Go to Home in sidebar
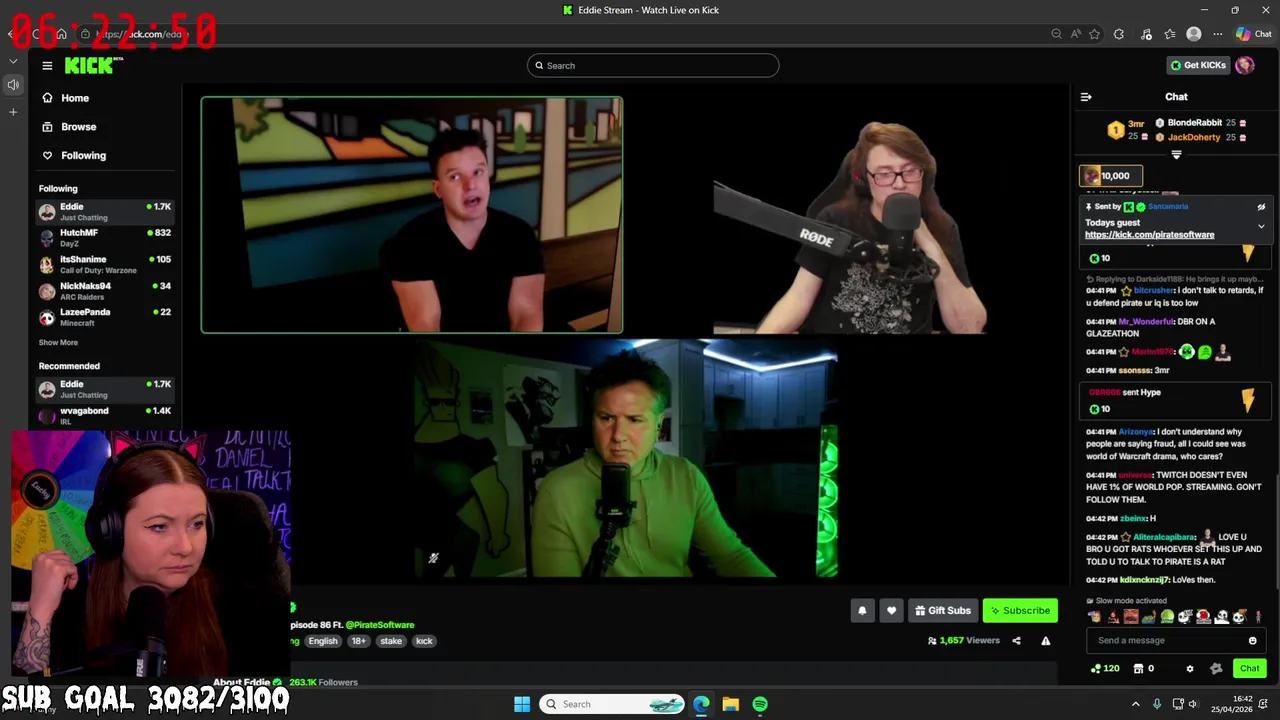This screenshot has width=1280, height=720. (75, 98)
